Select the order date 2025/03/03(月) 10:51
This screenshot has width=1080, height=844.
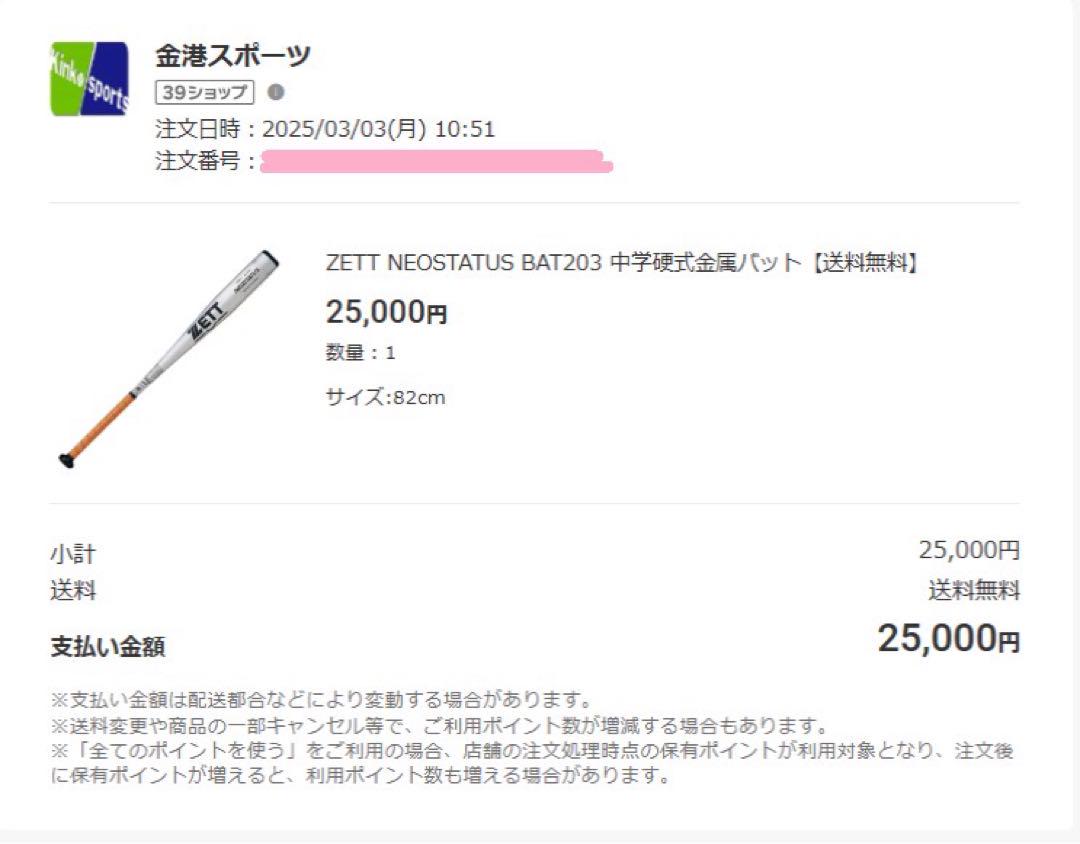(x=378, y=129)
